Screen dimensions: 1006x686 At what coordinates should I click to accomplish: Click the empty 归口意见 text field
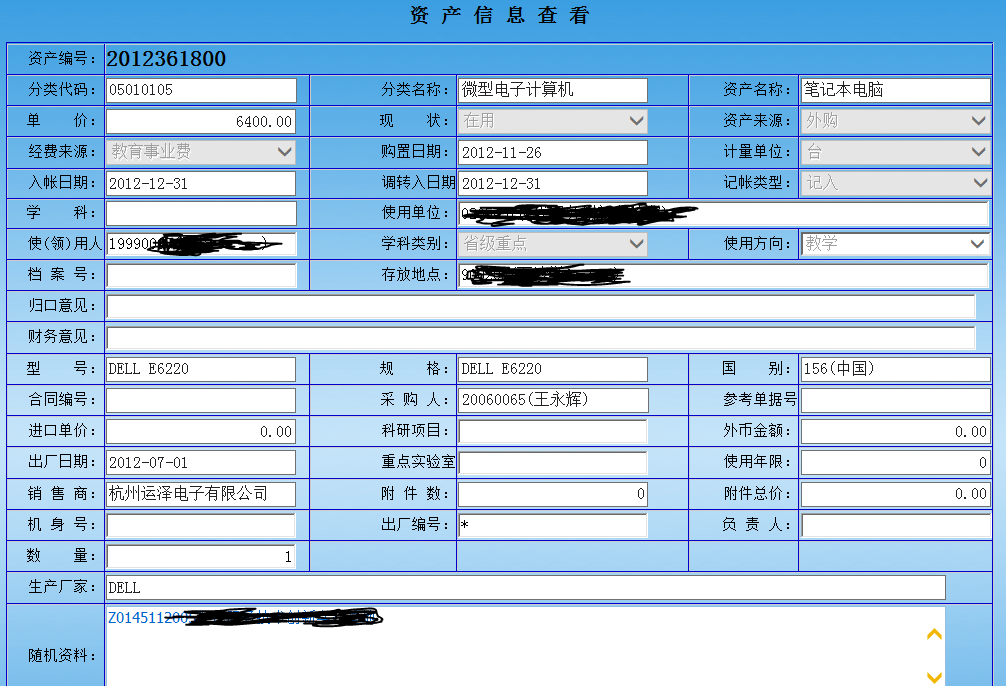[540, 306]
